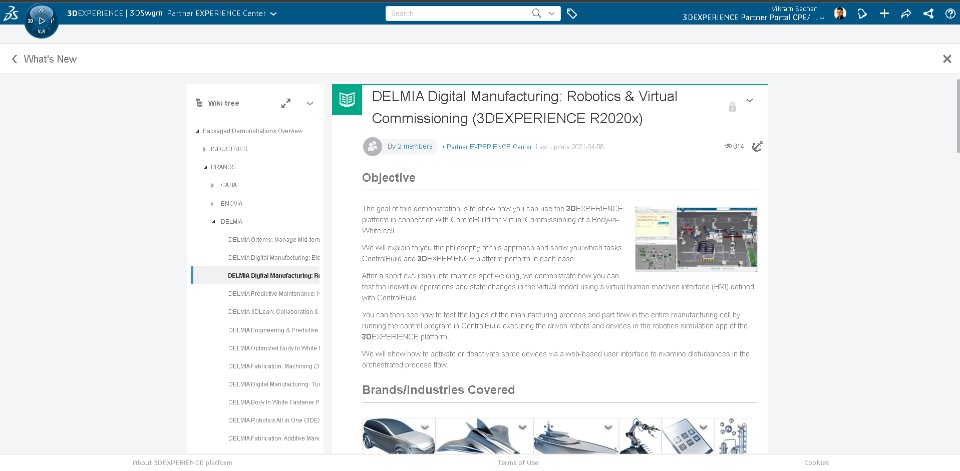Open DELMIA Body In White Fastener page
960x471 pixels.
pos(274,402)
